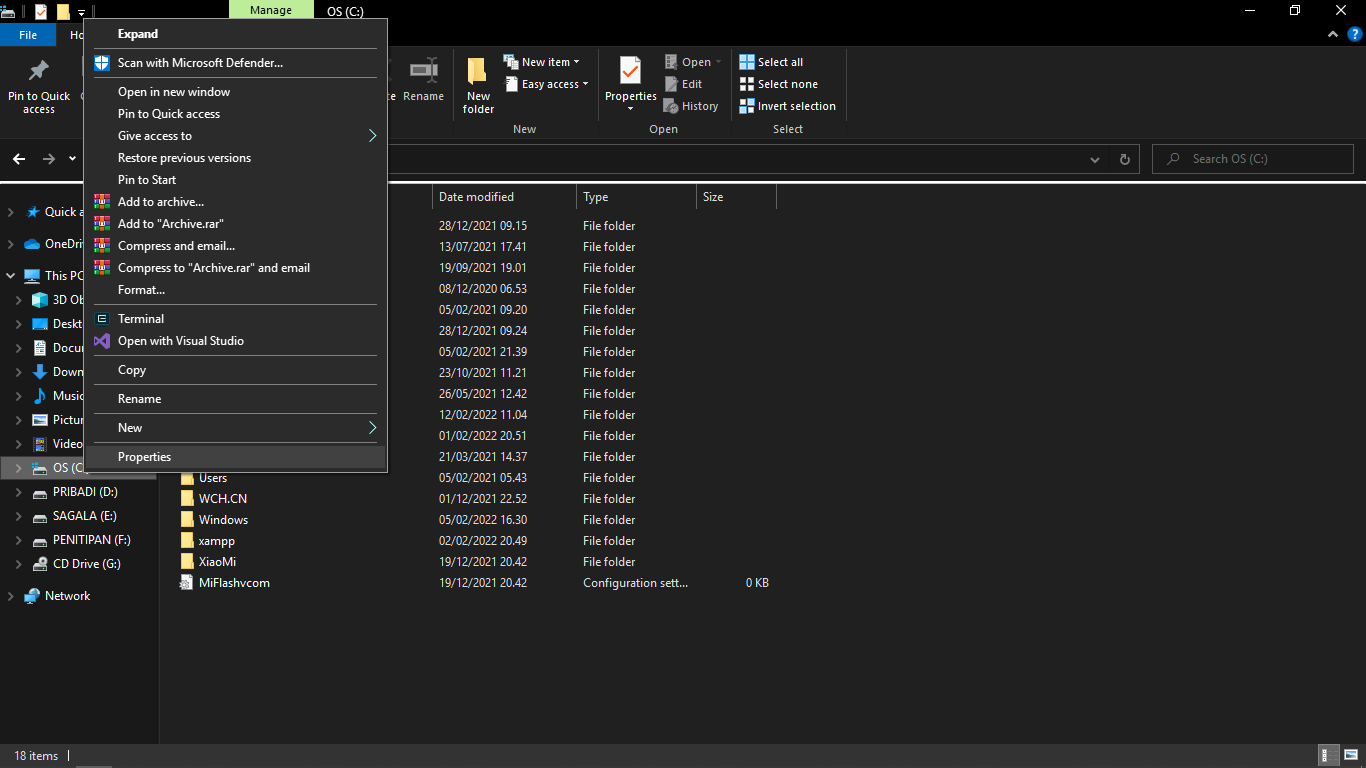Click the Visual Studio icon in menu
Image resolution: width=1366 pixels, height=768 pixels.
(102, 341)
